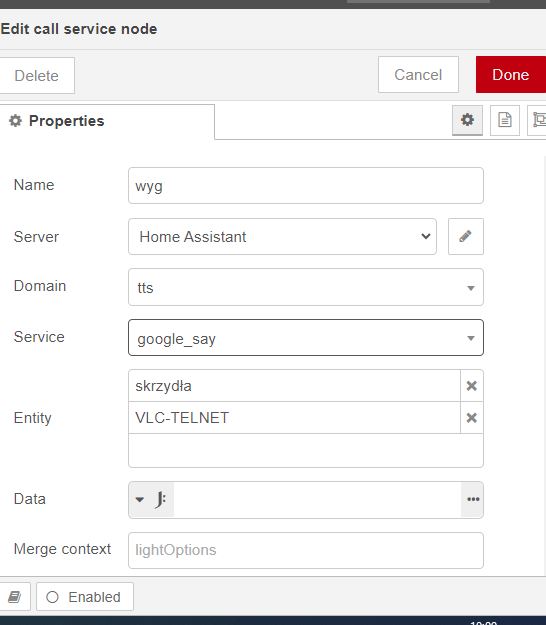
Task: Focus the Merge context input field
Action: tap(306, 550)
